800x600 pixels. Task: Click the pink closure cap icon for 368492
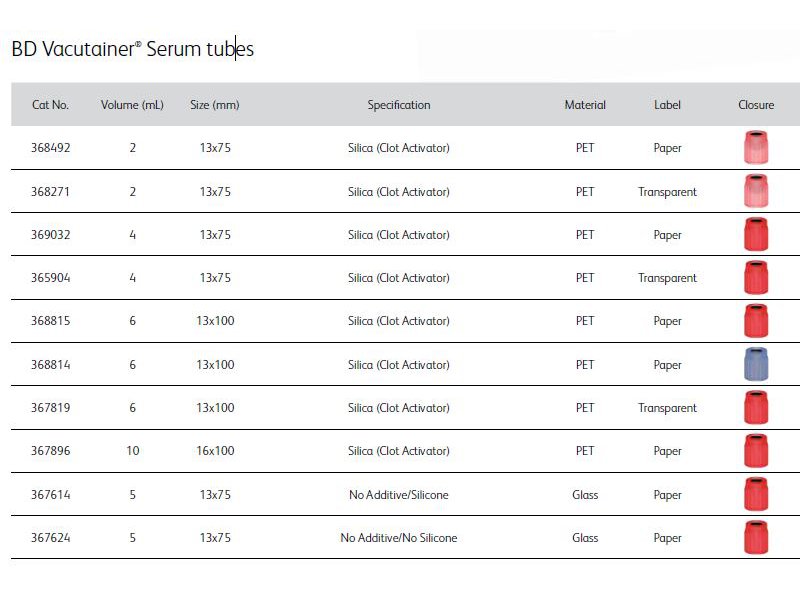coord(756,147)
